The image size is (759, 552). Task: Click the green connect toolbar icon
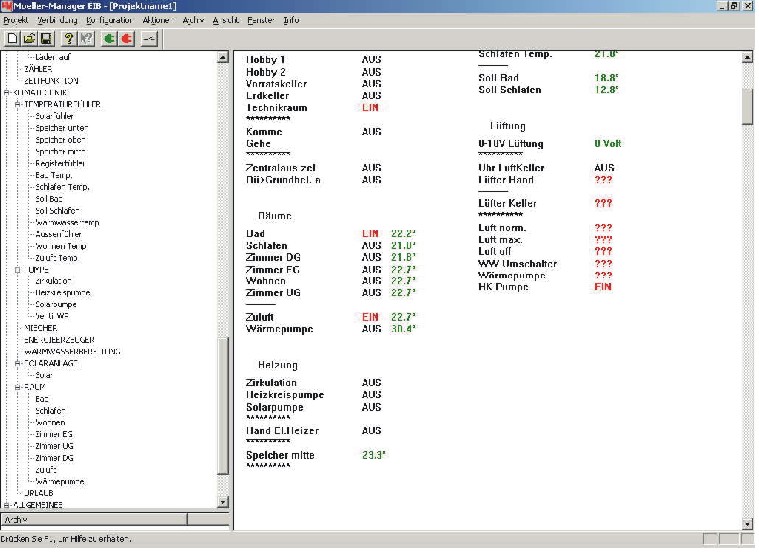click(108, 38)
